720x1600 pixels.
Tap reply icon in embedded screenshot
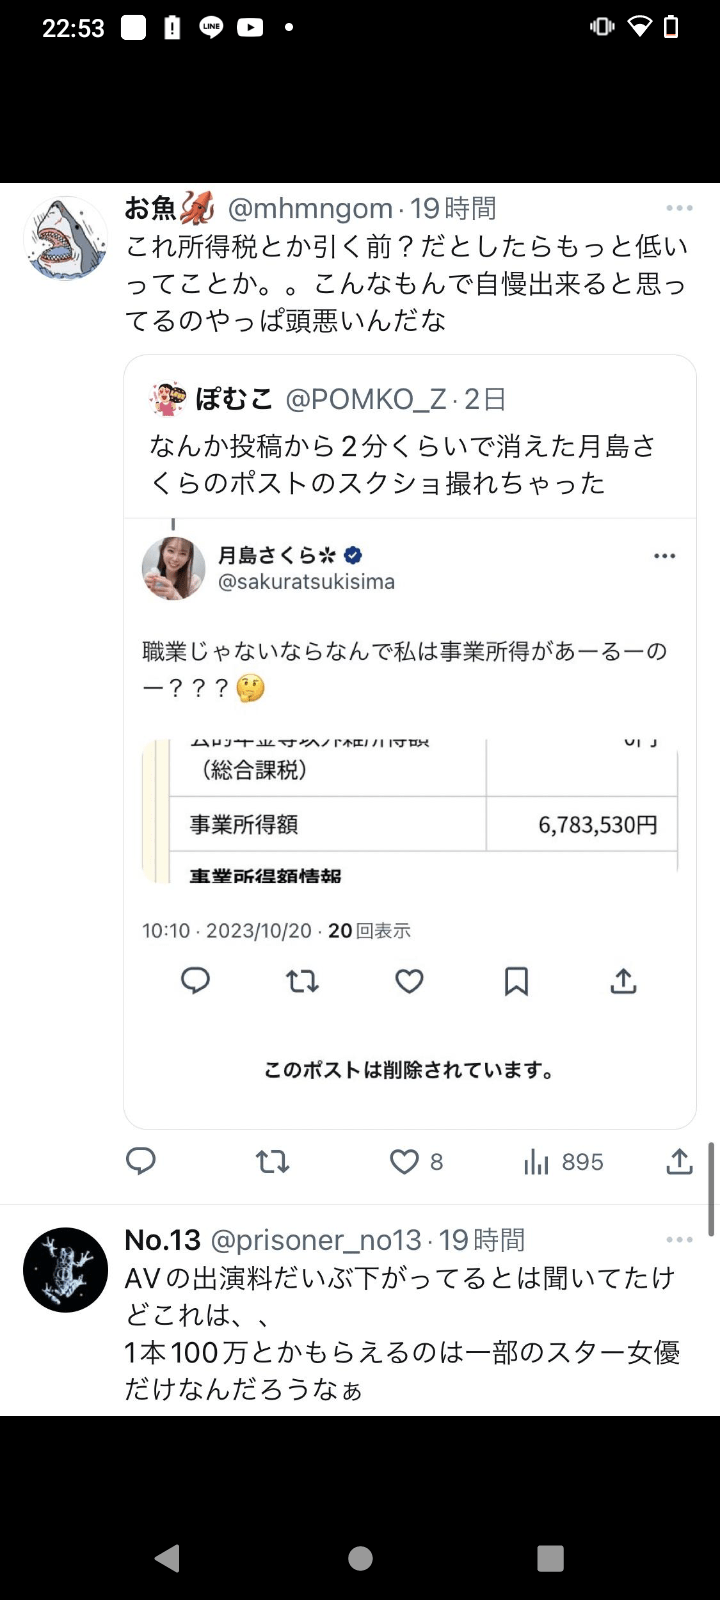pos(195,981)
